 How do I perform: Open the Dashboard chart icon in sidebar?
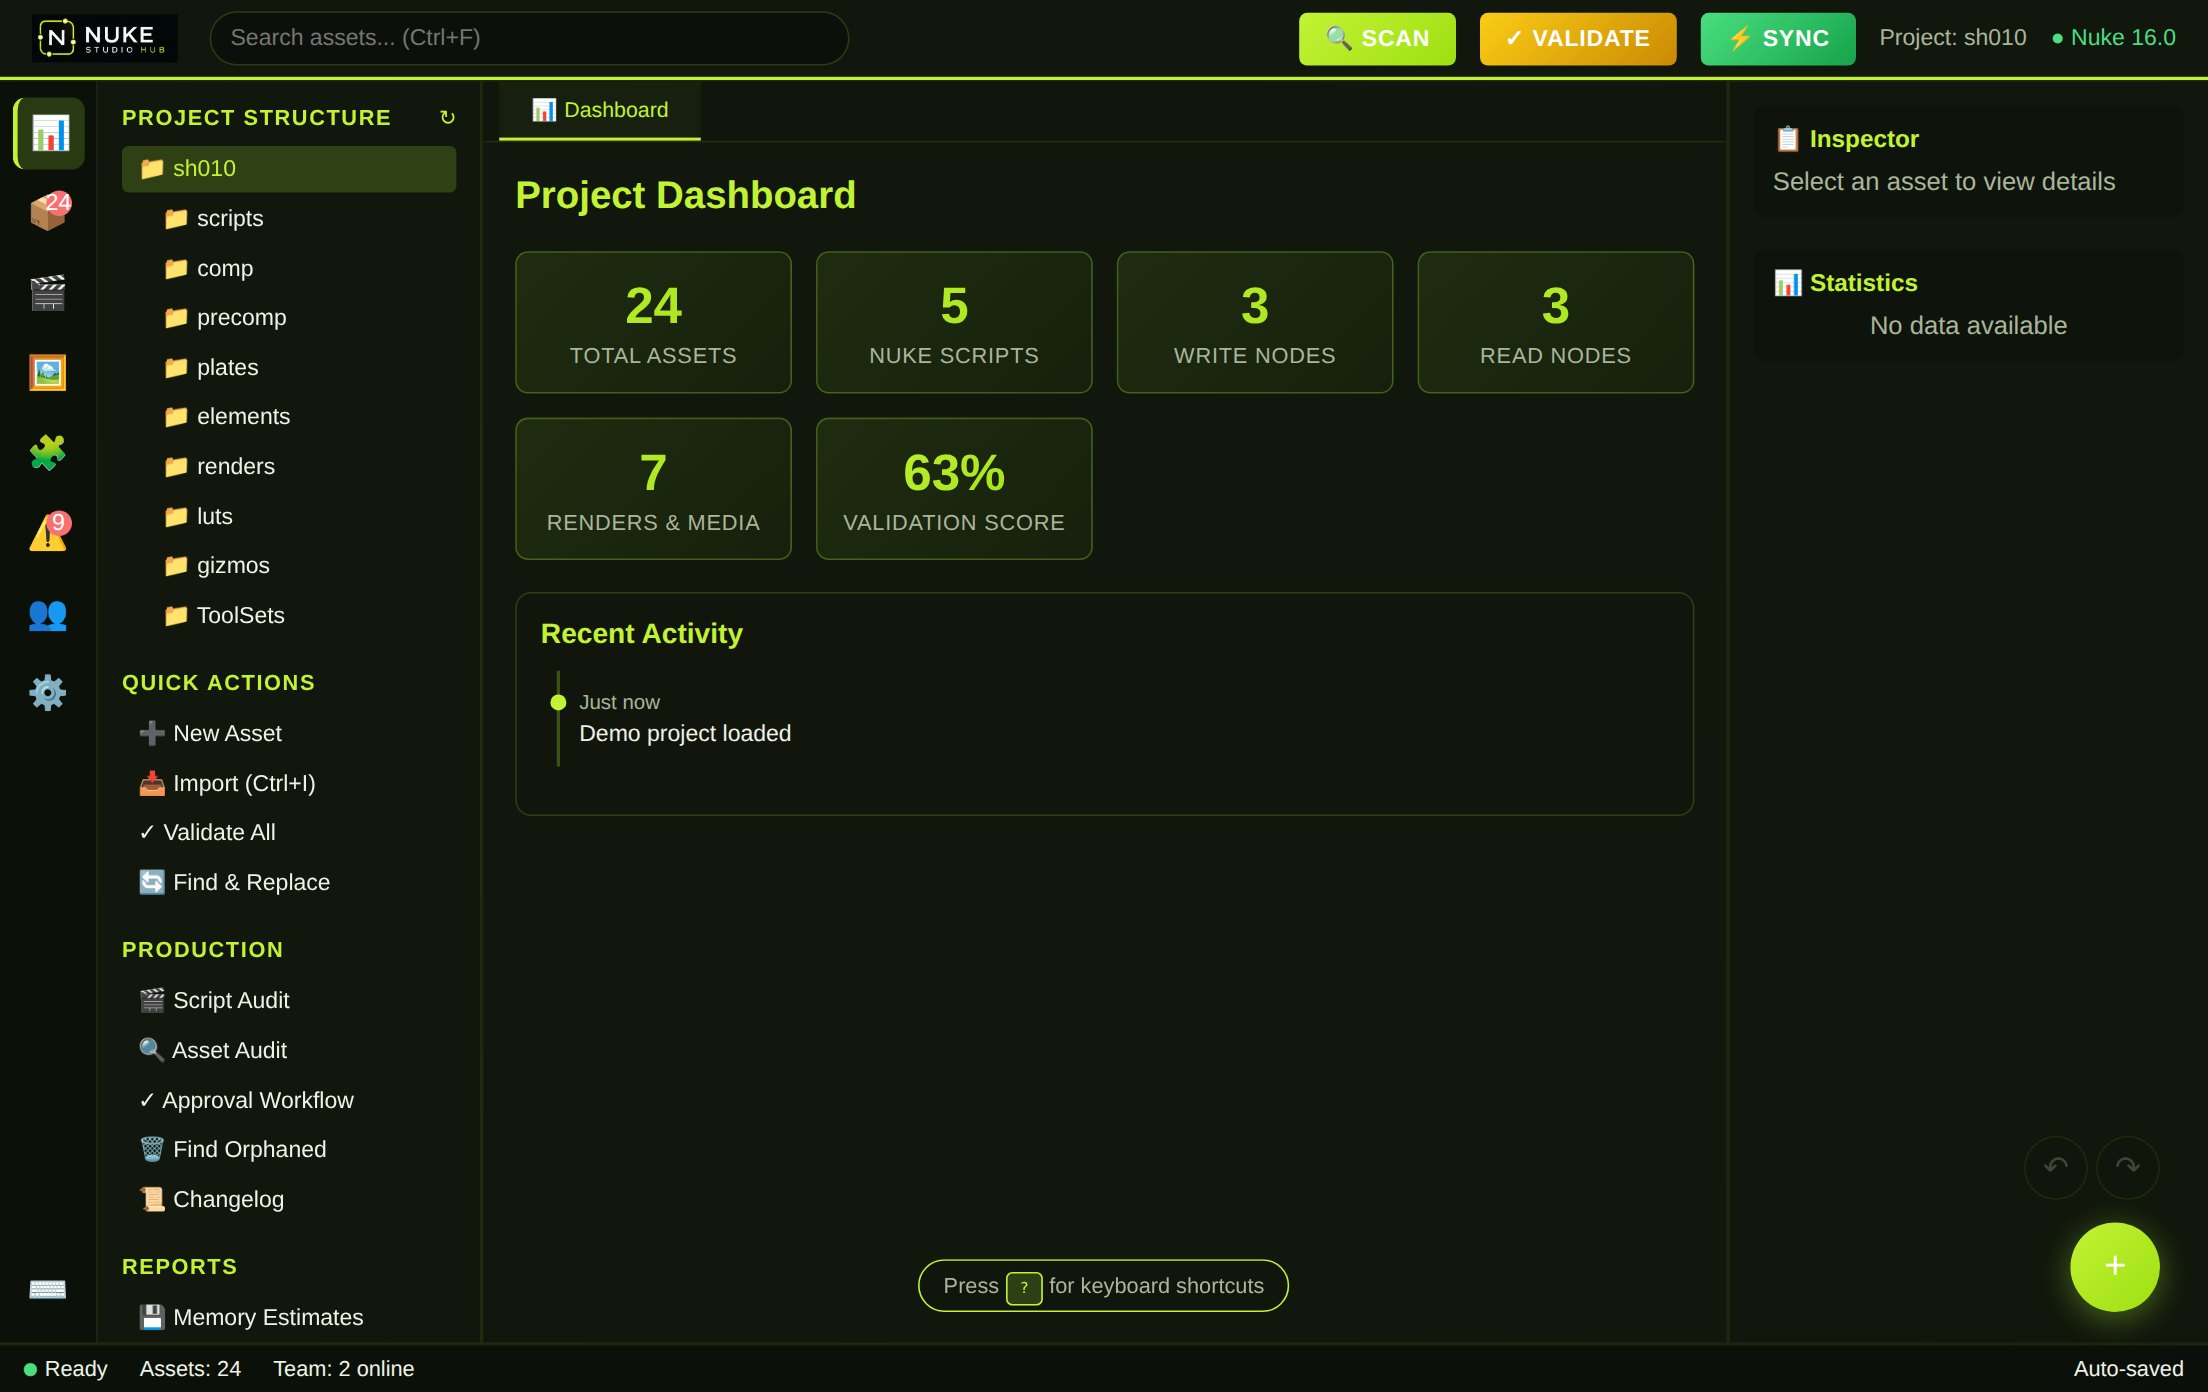click(49, 133)
